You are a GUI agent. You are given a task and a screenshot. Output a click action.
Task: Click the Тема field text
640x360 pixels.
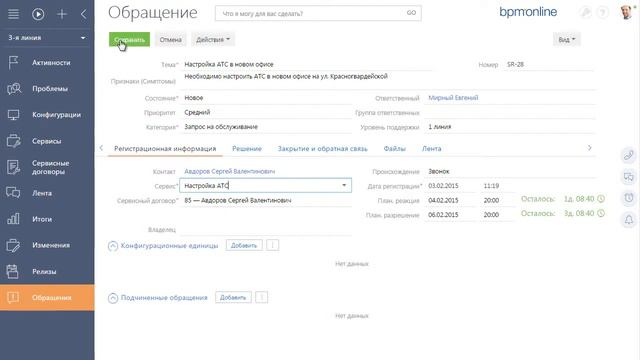point(229,64)
